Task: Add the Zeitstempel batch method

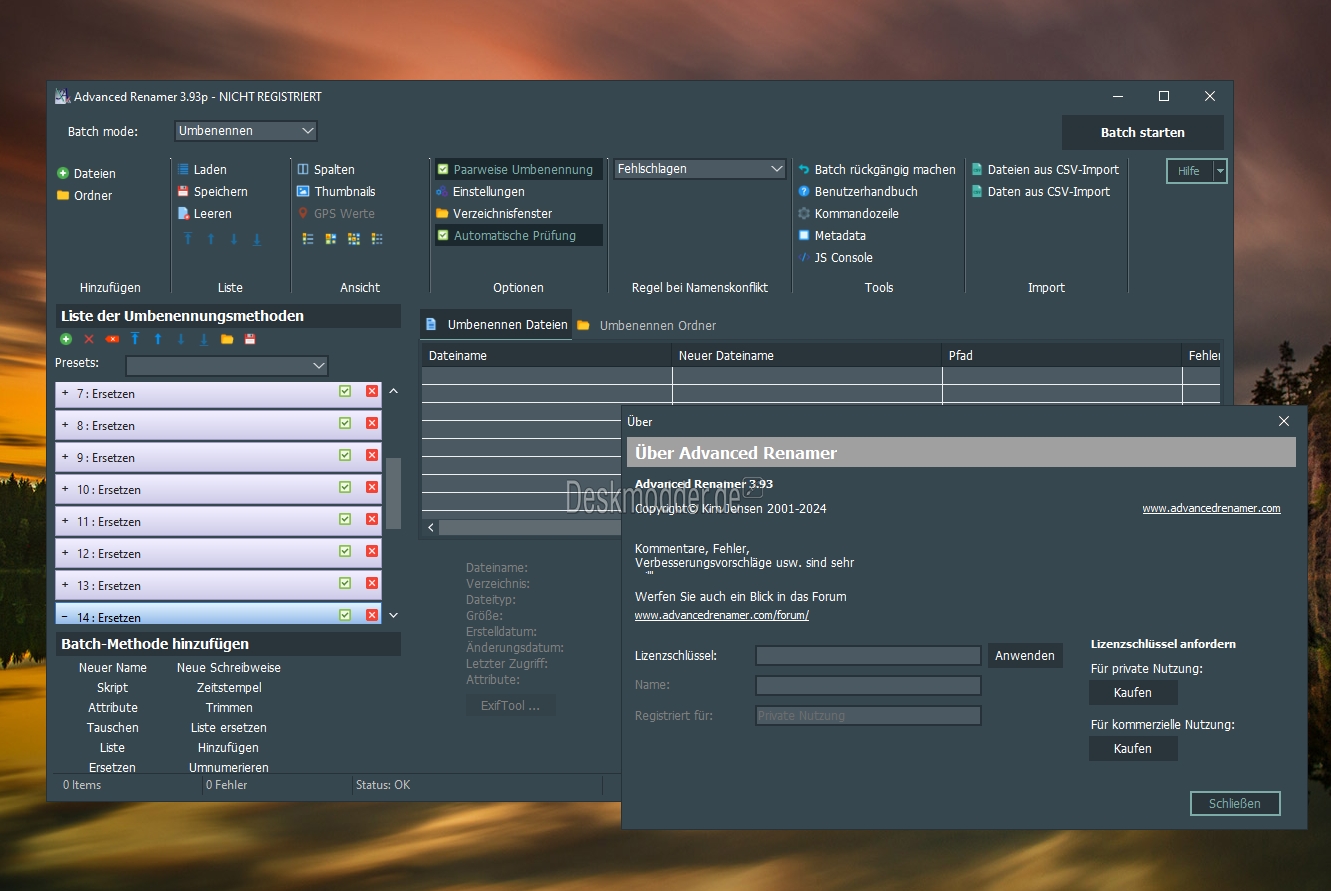Action: pyautogui.click(x=229, y=688)
